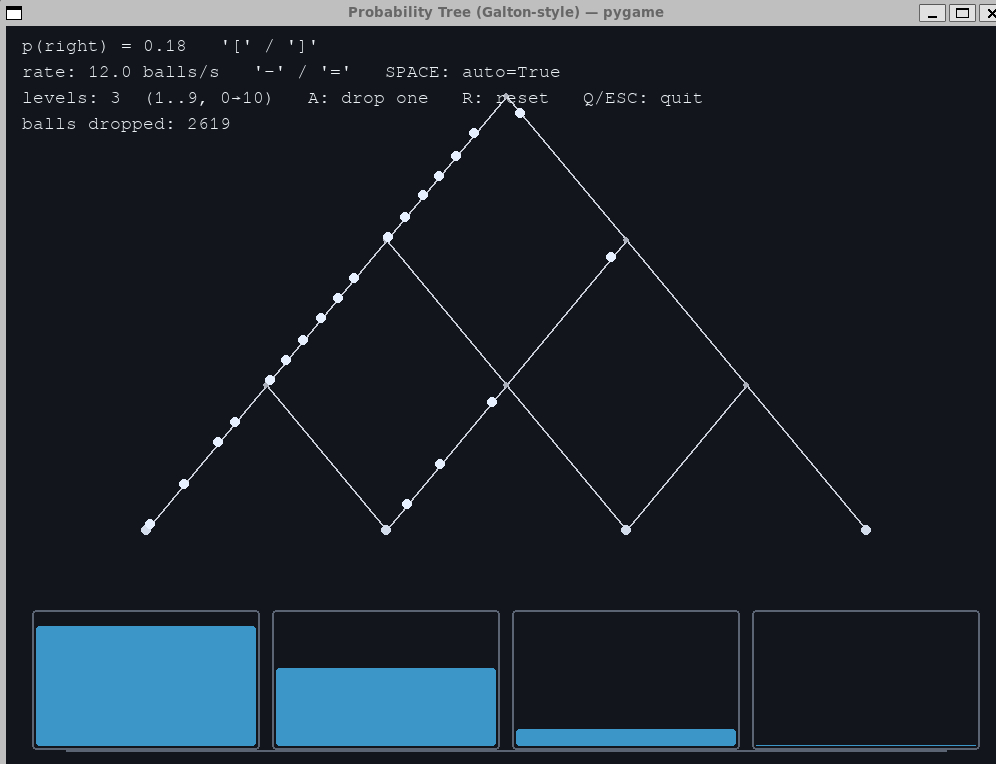The width and height of the screenshot is (996, 764).
Task: Click the rightmost bottom leaf node of the tree
Action: (866, 530)
